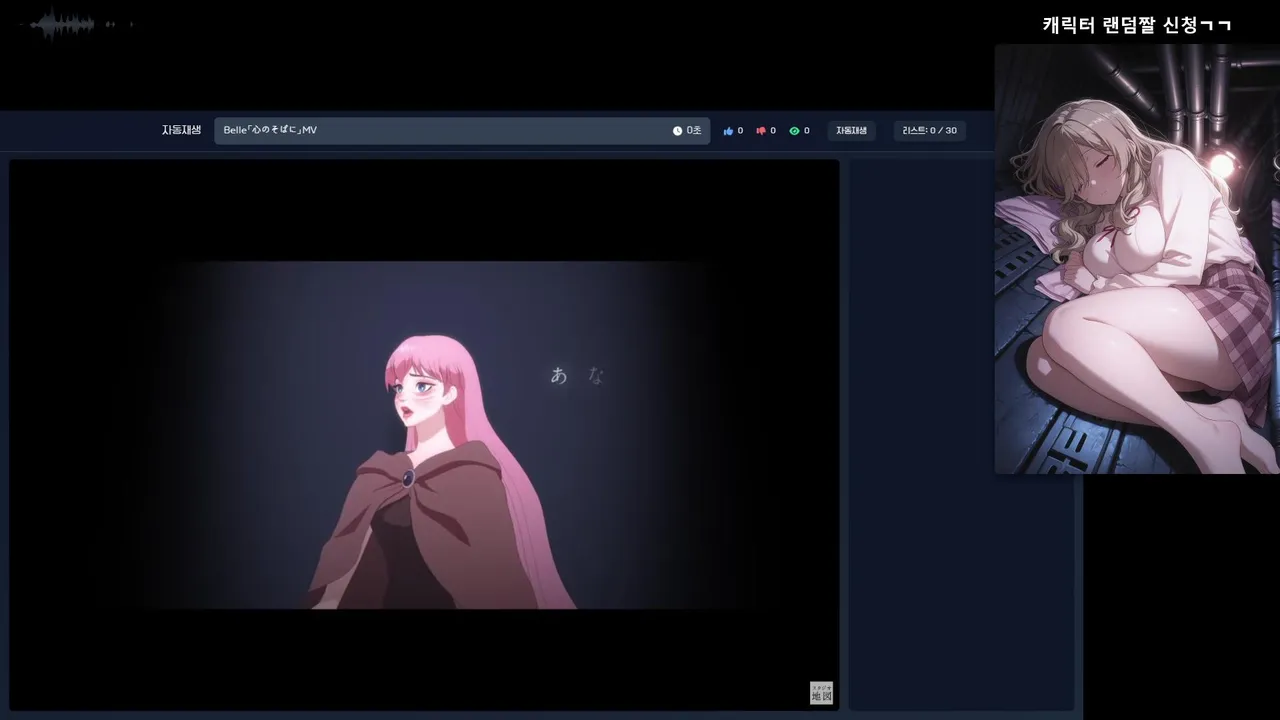
Task: Click the 地図 stamp logo in the video corner
Action: coord(821,693)
